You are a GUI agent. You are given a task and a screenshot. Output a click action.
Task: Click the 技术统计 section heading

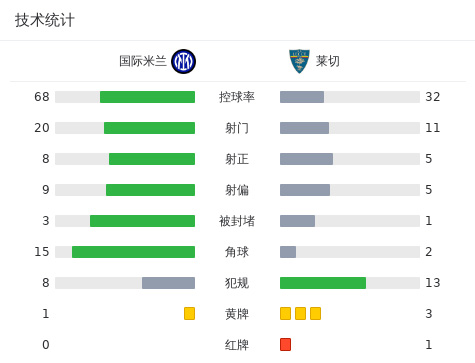pyautogui.click(x=45, y=20)
